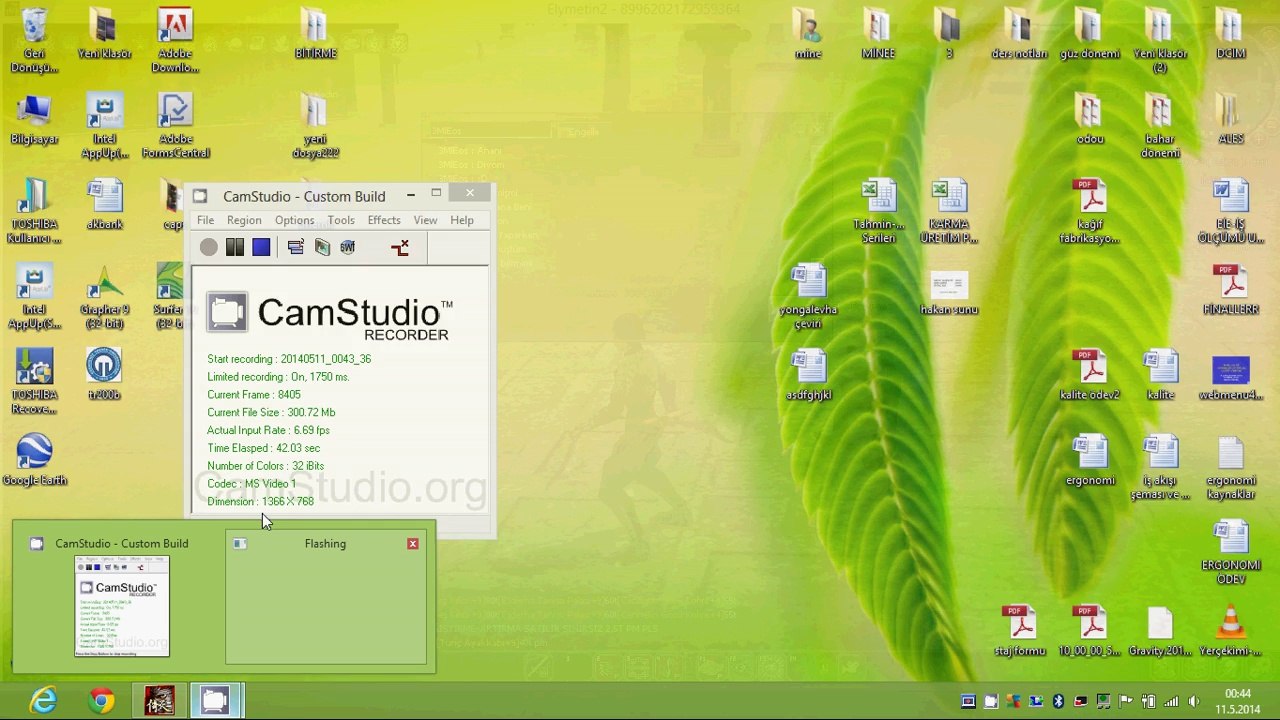The height and width of the screenshot is (720, 1280).
Task: Select the BİTİRME folder on desktop
Action: 315,34
